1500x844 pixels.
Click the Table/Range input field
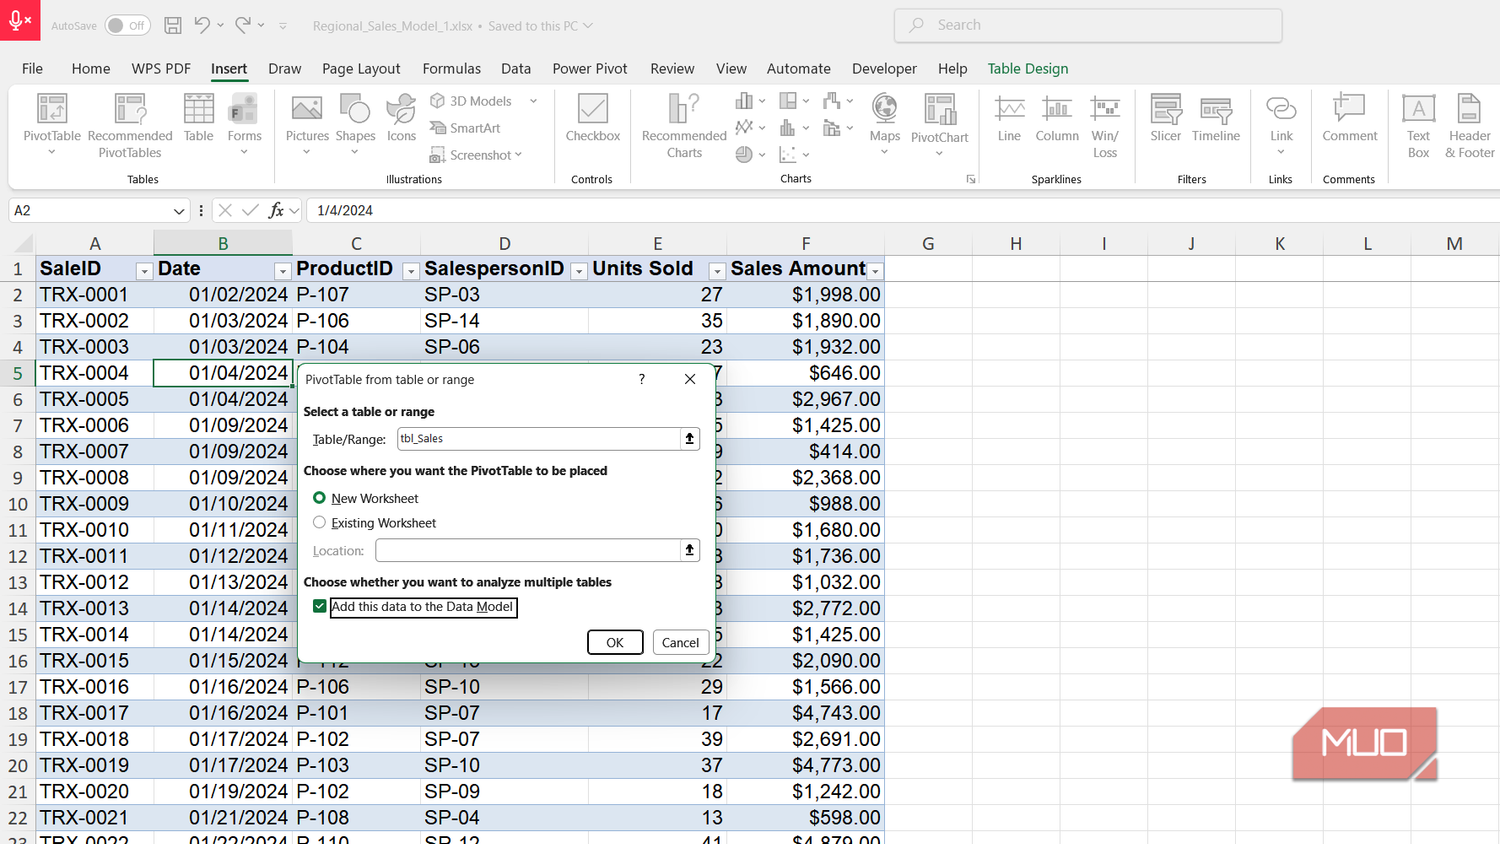[539, 438]
